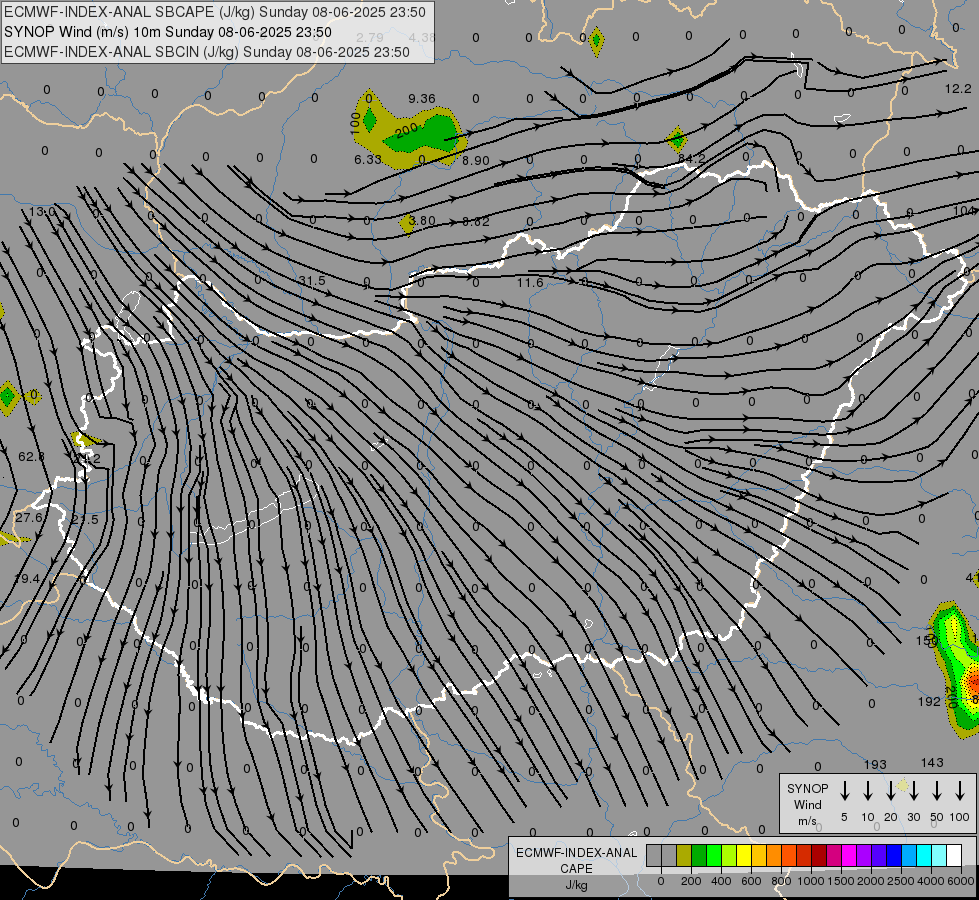
Task: Click the 10 m/s wind arrow in the SYNOP legend
Action: (x=867, y=791)
